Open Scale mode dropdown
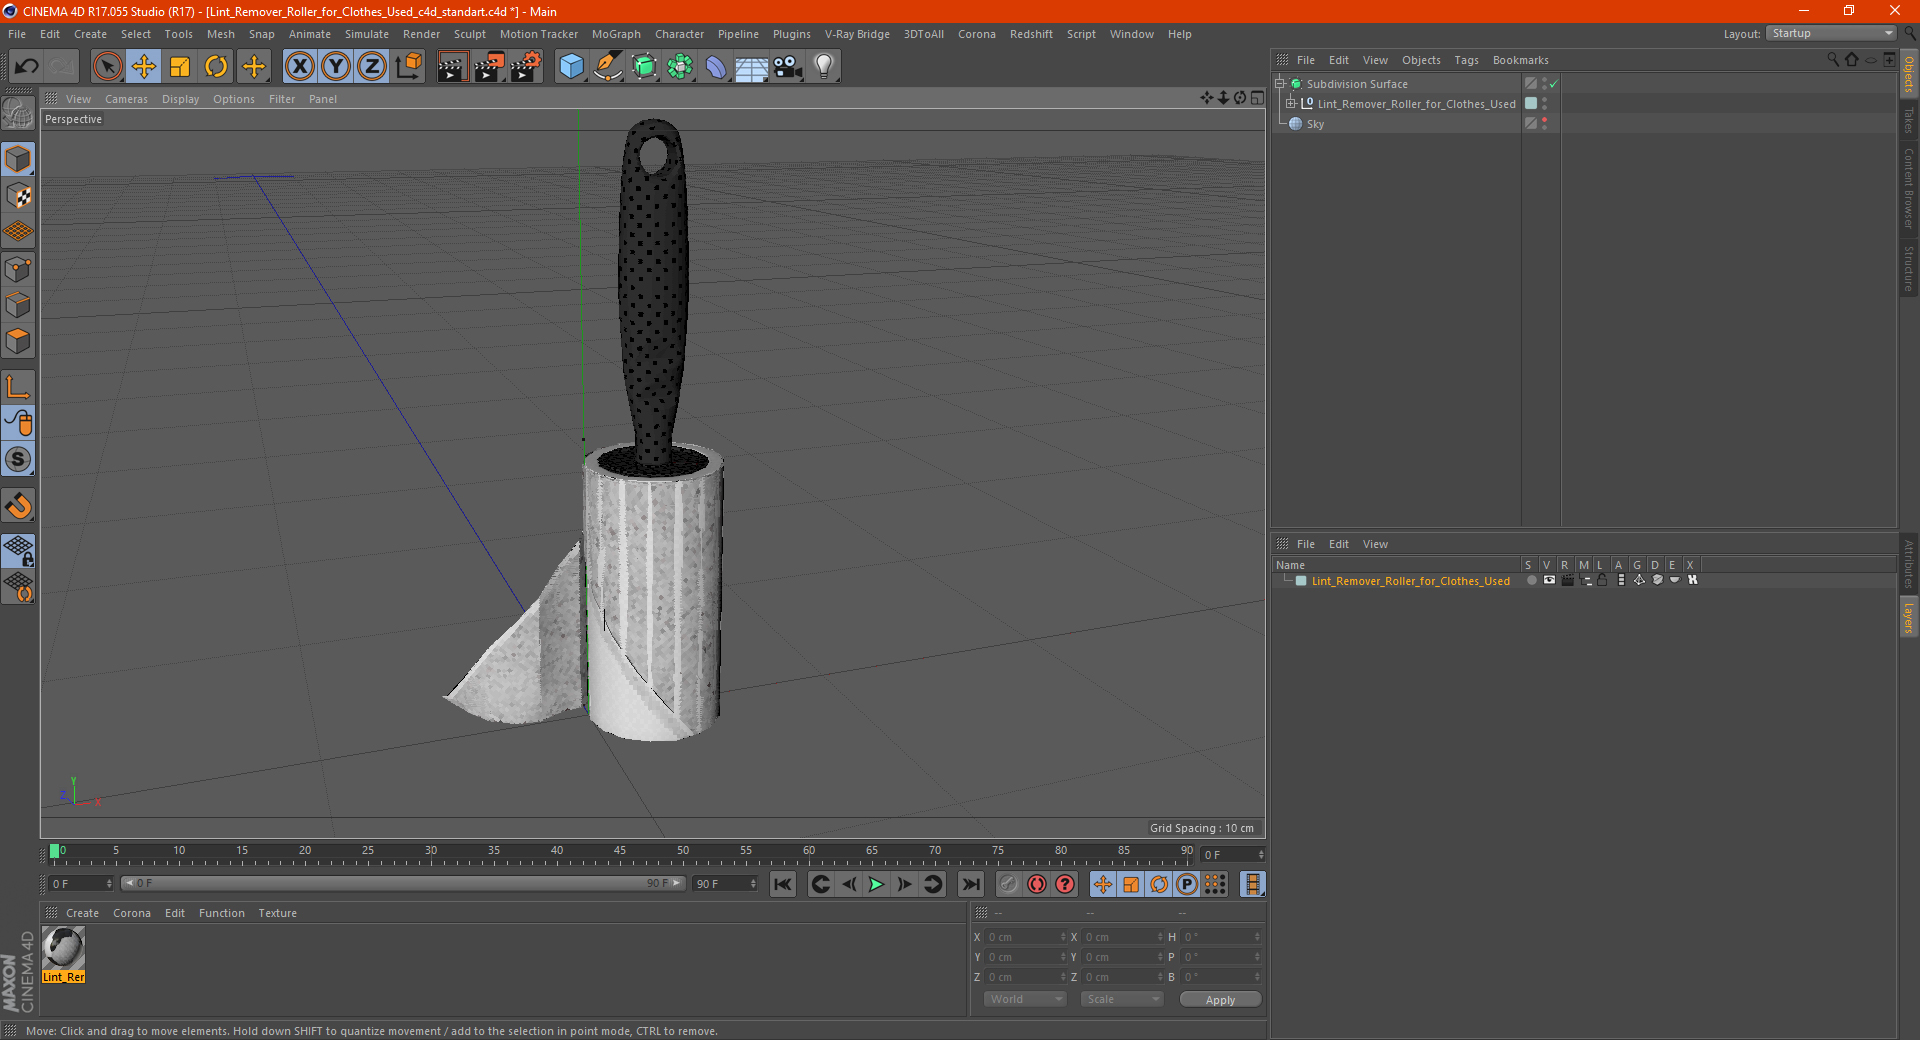Screen dimensions: 1920x1040 (x=1121, y=999)
